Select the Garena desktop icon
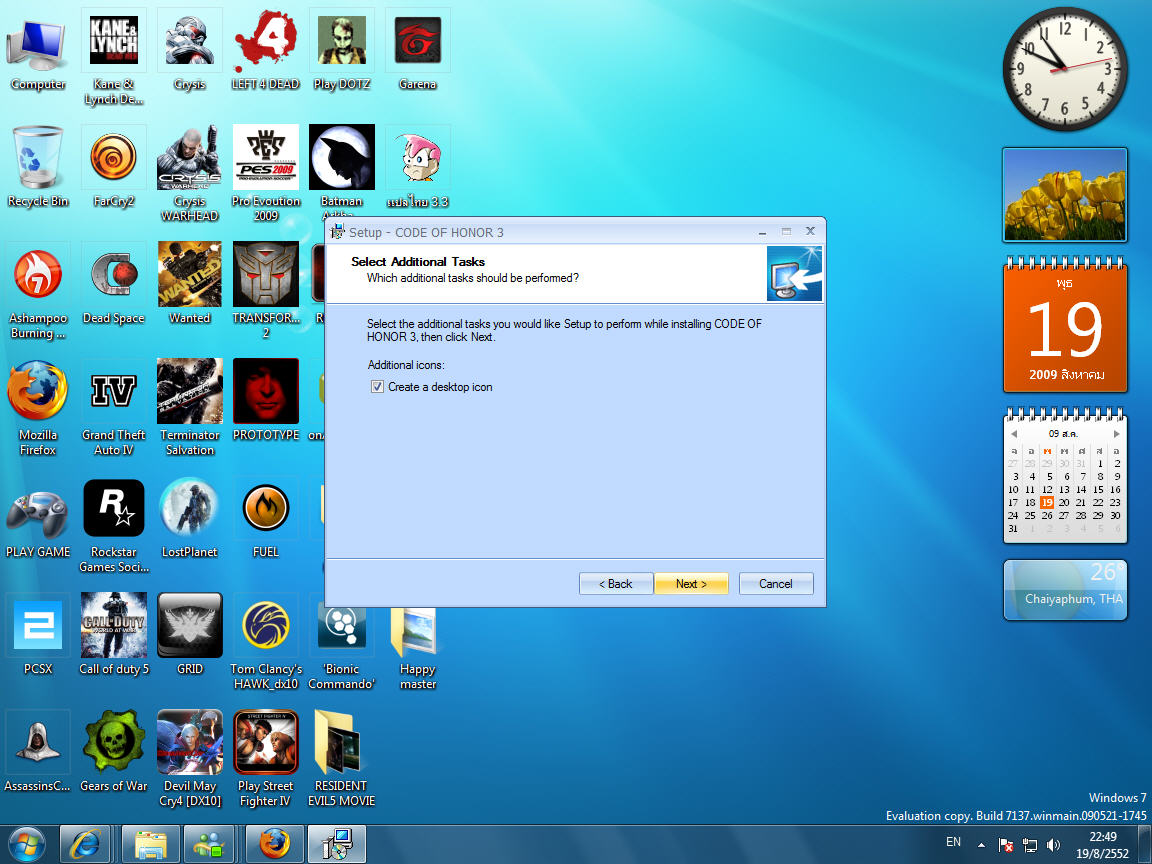This screenshot has width=1152, height=864. point(417,51)
